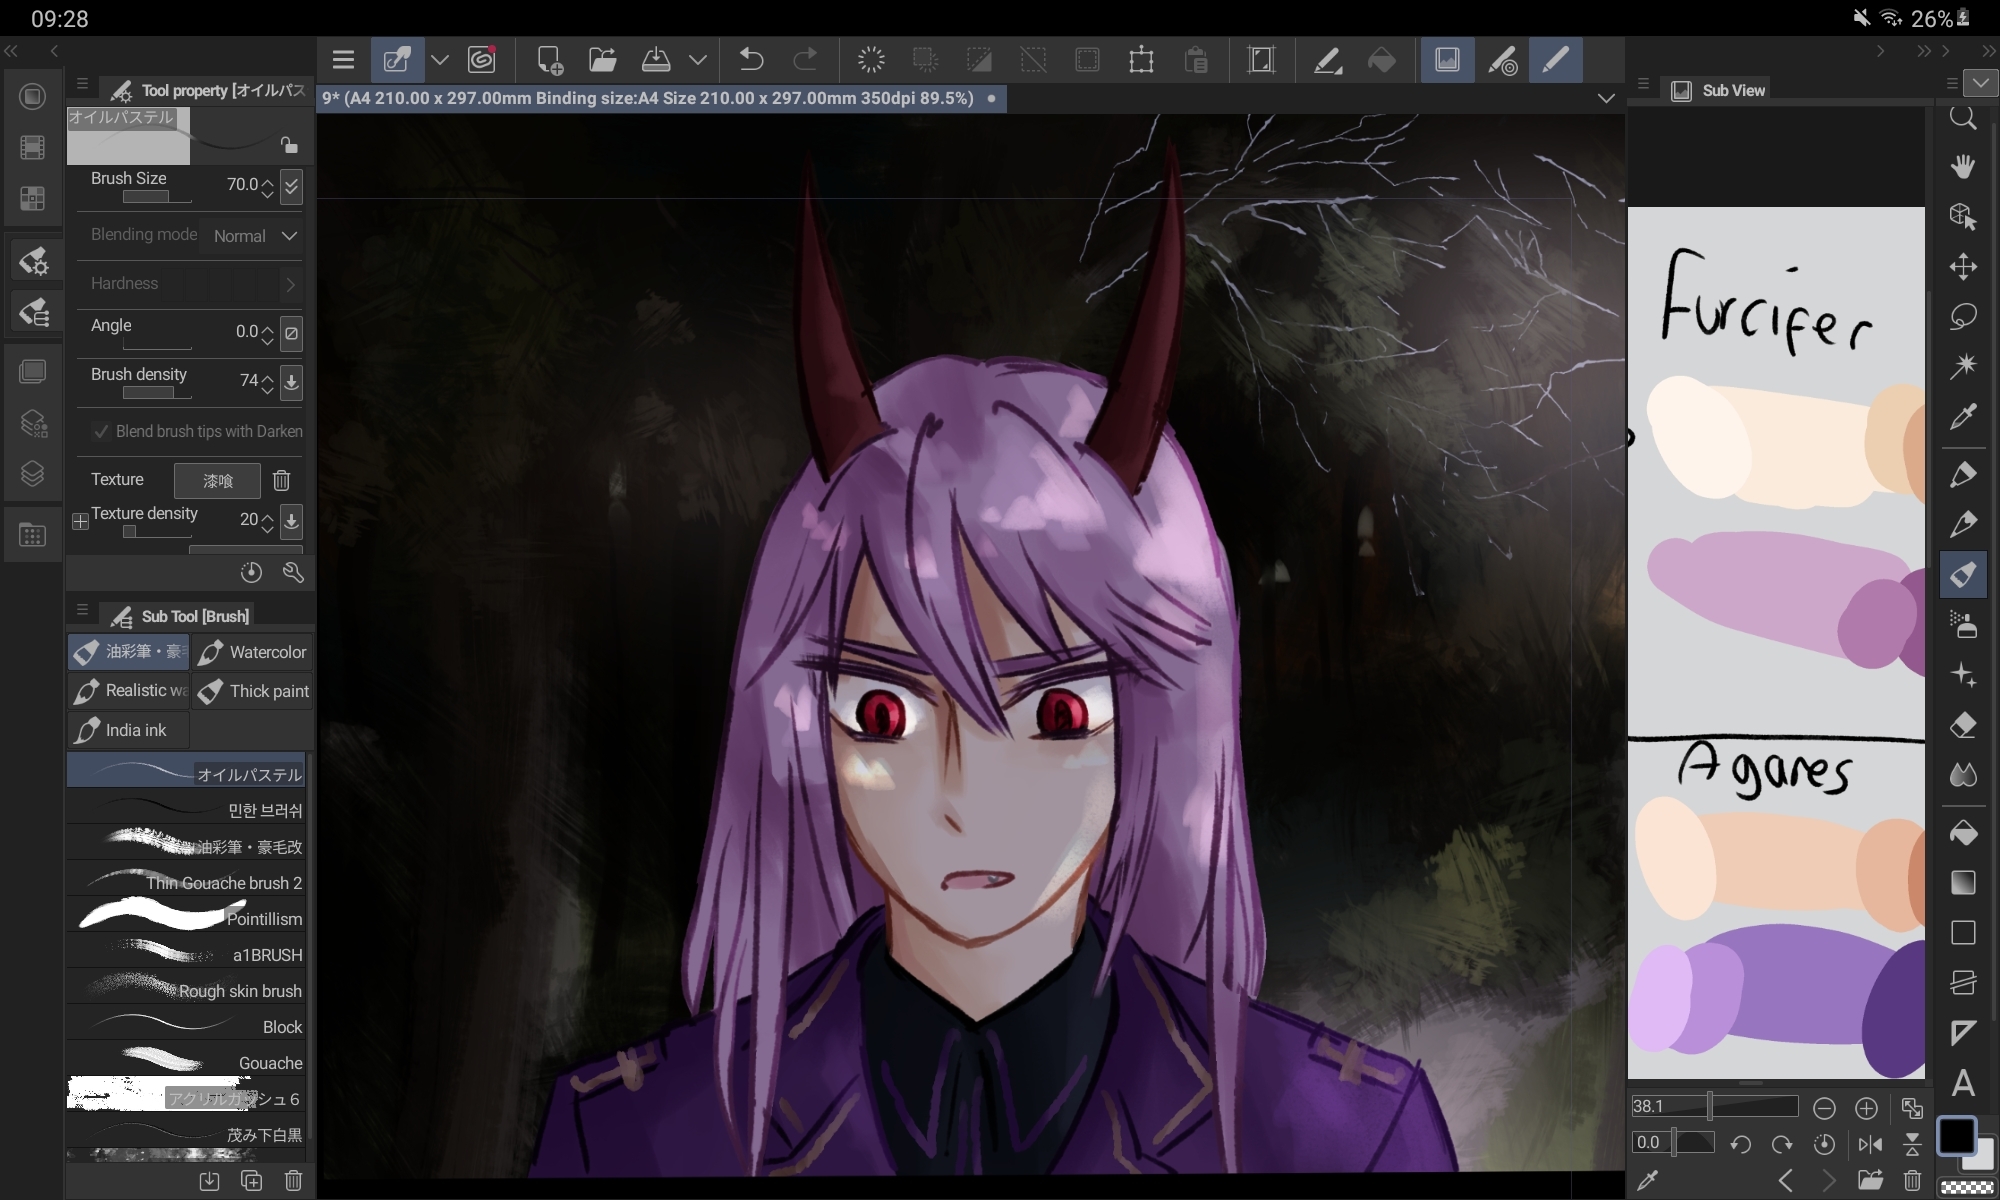Select the Watercolor brush group tab
Screen dimensions: 2000x1200
point(253,652)
